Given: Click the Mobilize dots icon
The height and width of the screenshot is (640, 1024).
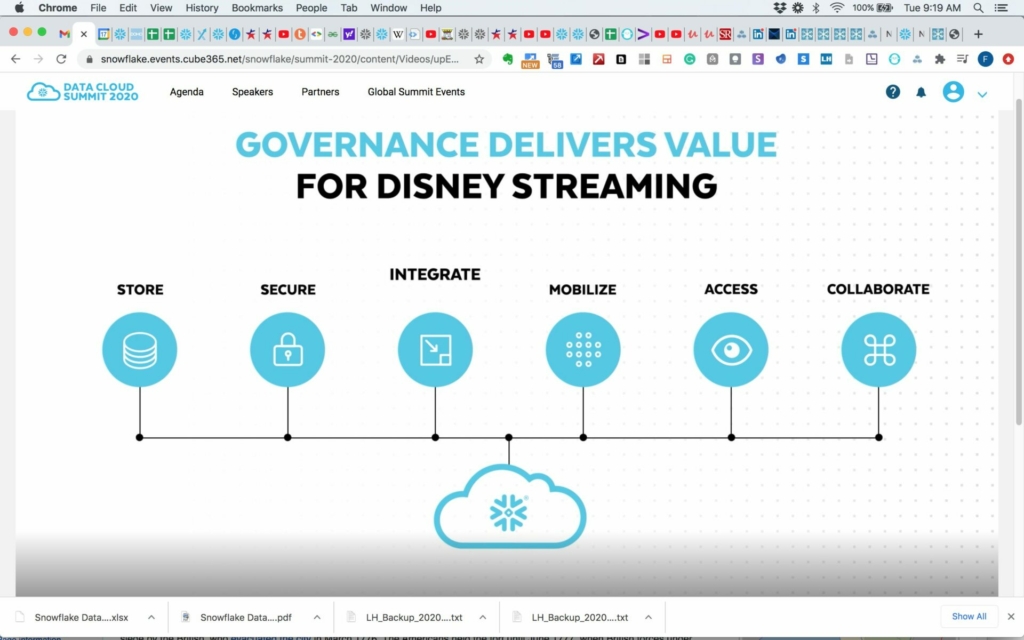Looking at the screenshot, I should tap(583, 349).
